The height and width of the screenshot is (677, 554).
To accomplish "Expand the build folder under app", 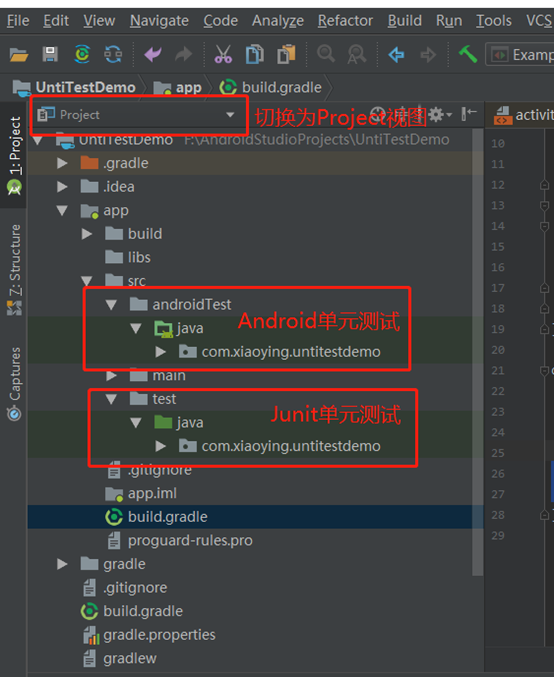I will [x=87, y=234].
